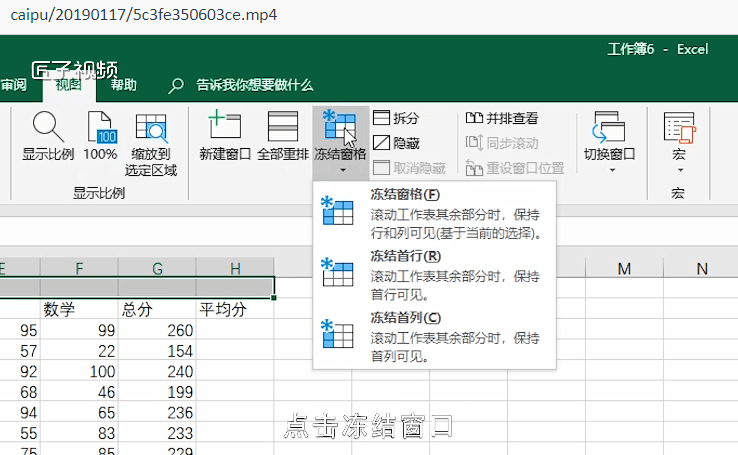The width and height of the screenshot is (738, 455).
Task: Switch to the 帮助 ribbon tab
Action: coord(124,86)
